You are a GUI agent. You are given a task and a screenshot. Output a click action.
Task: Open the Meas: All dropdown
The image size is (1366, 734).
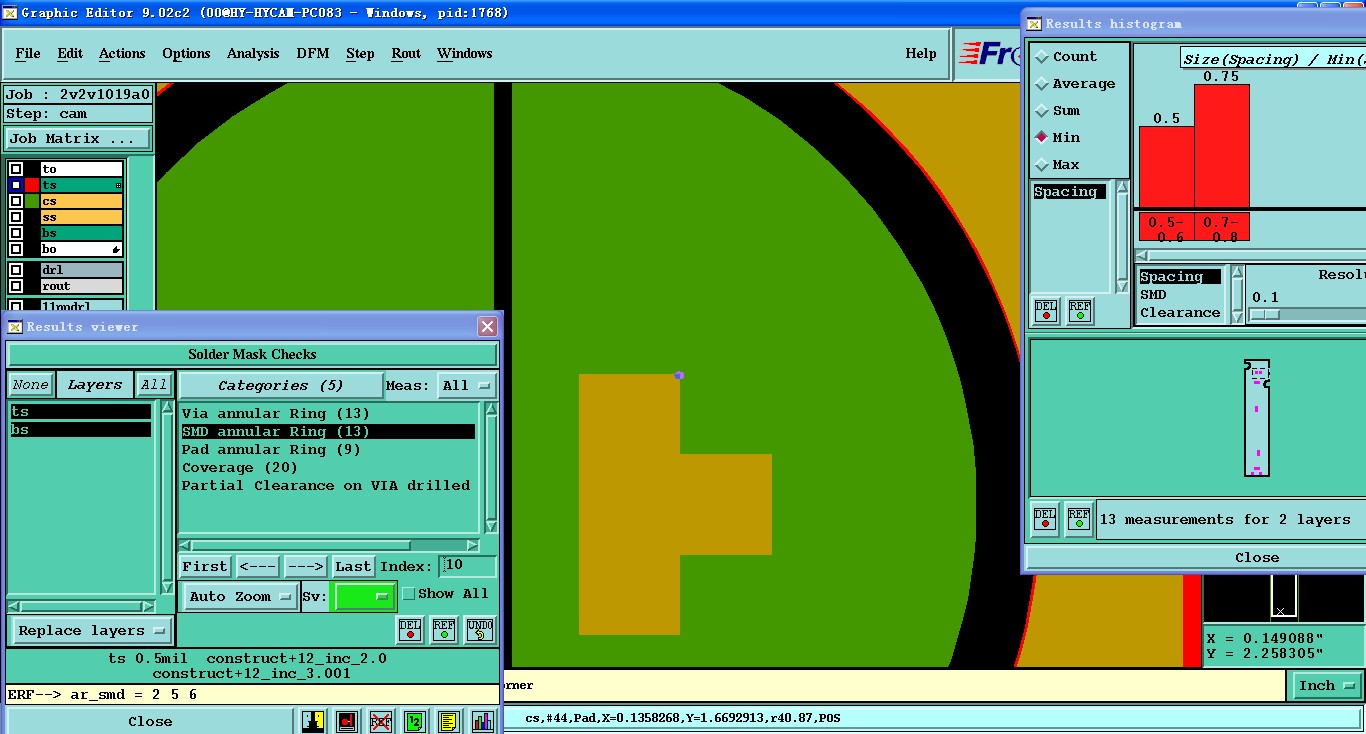(468, 385)
